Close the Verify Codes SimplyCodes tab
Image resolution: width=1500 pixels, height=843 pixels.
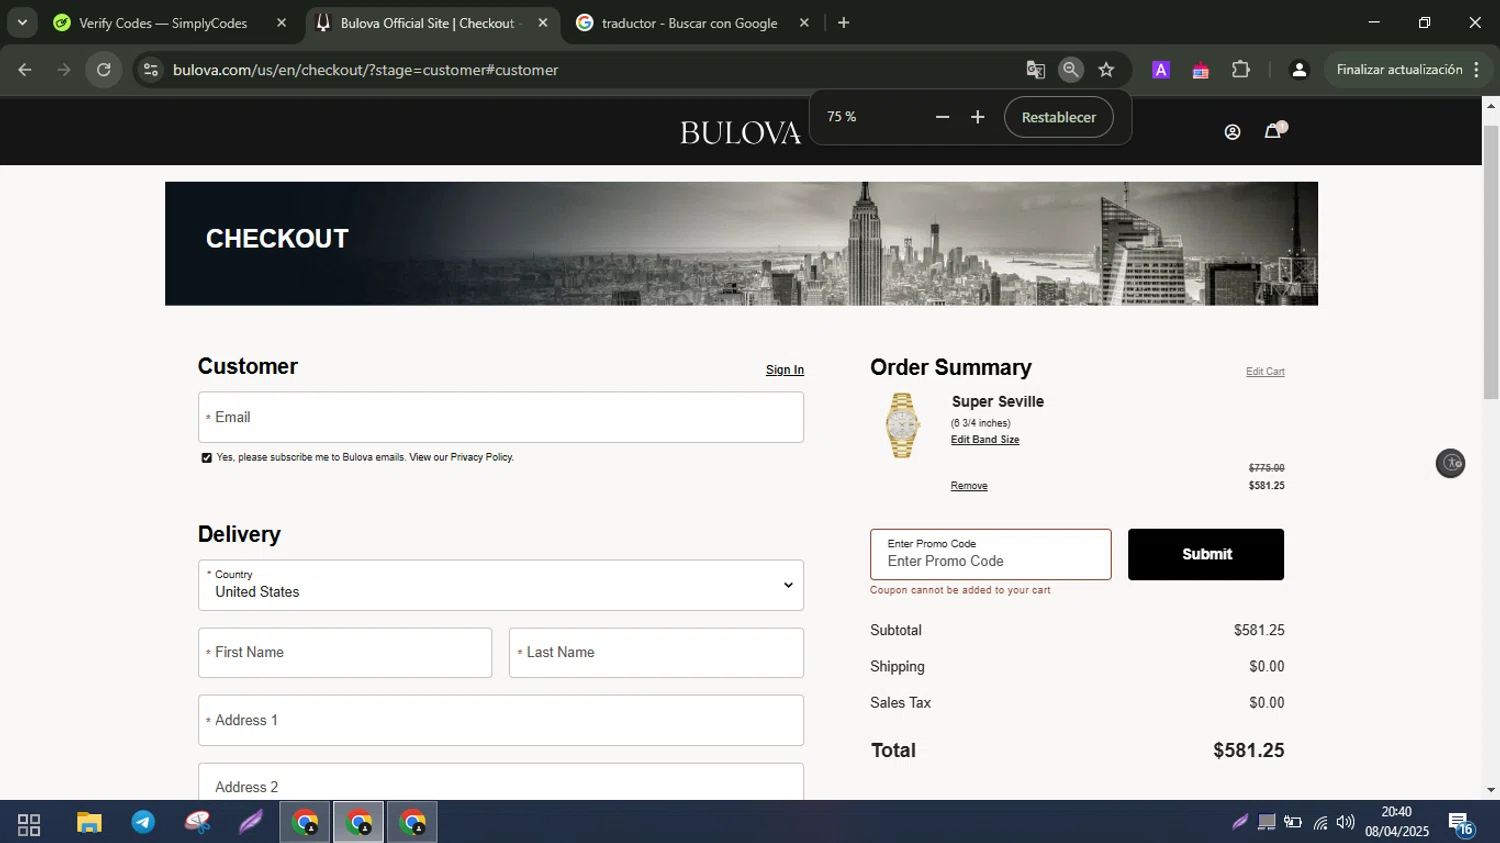point(281,23)
